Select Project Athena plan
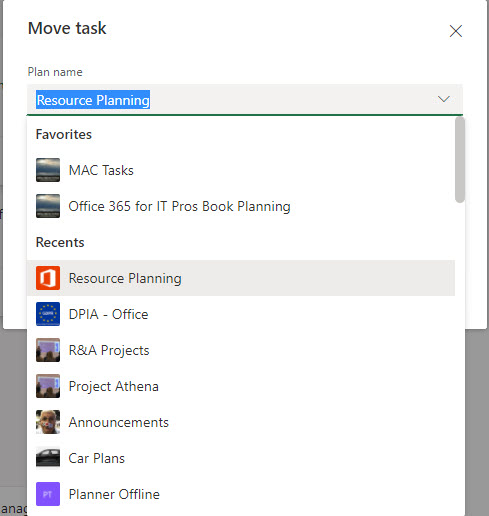Image resolution: width=489 pixels, height=516 pixels. point(241,386)
